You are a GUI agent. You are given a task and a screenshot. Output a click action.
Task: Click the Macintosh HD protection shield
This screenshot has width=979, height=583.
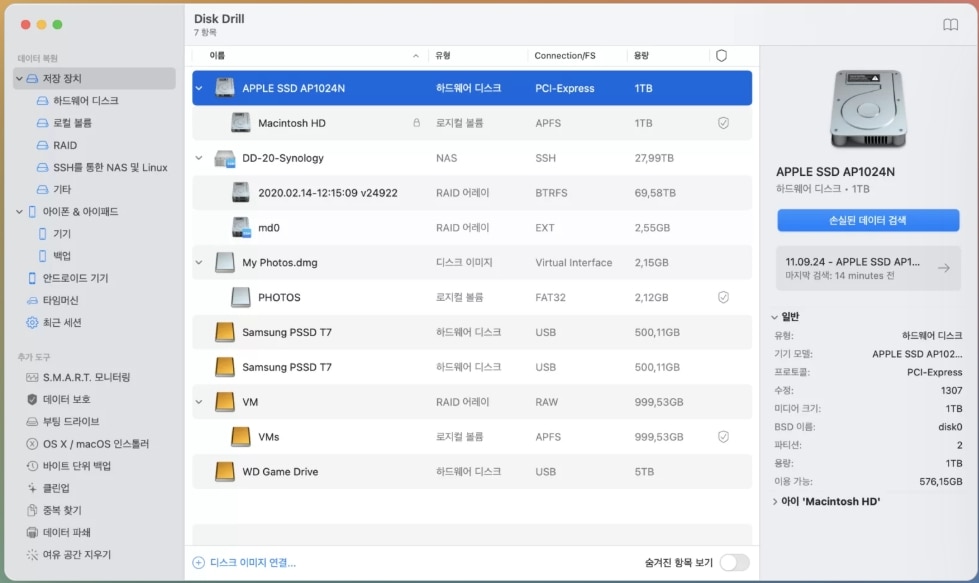click(x=723, y=123)
